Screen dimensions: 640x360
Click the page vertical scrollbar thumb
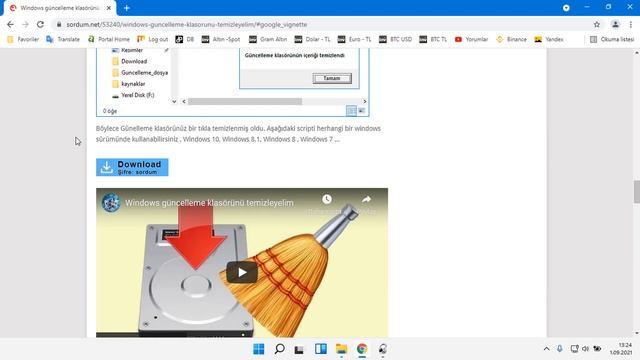(636, 192)
